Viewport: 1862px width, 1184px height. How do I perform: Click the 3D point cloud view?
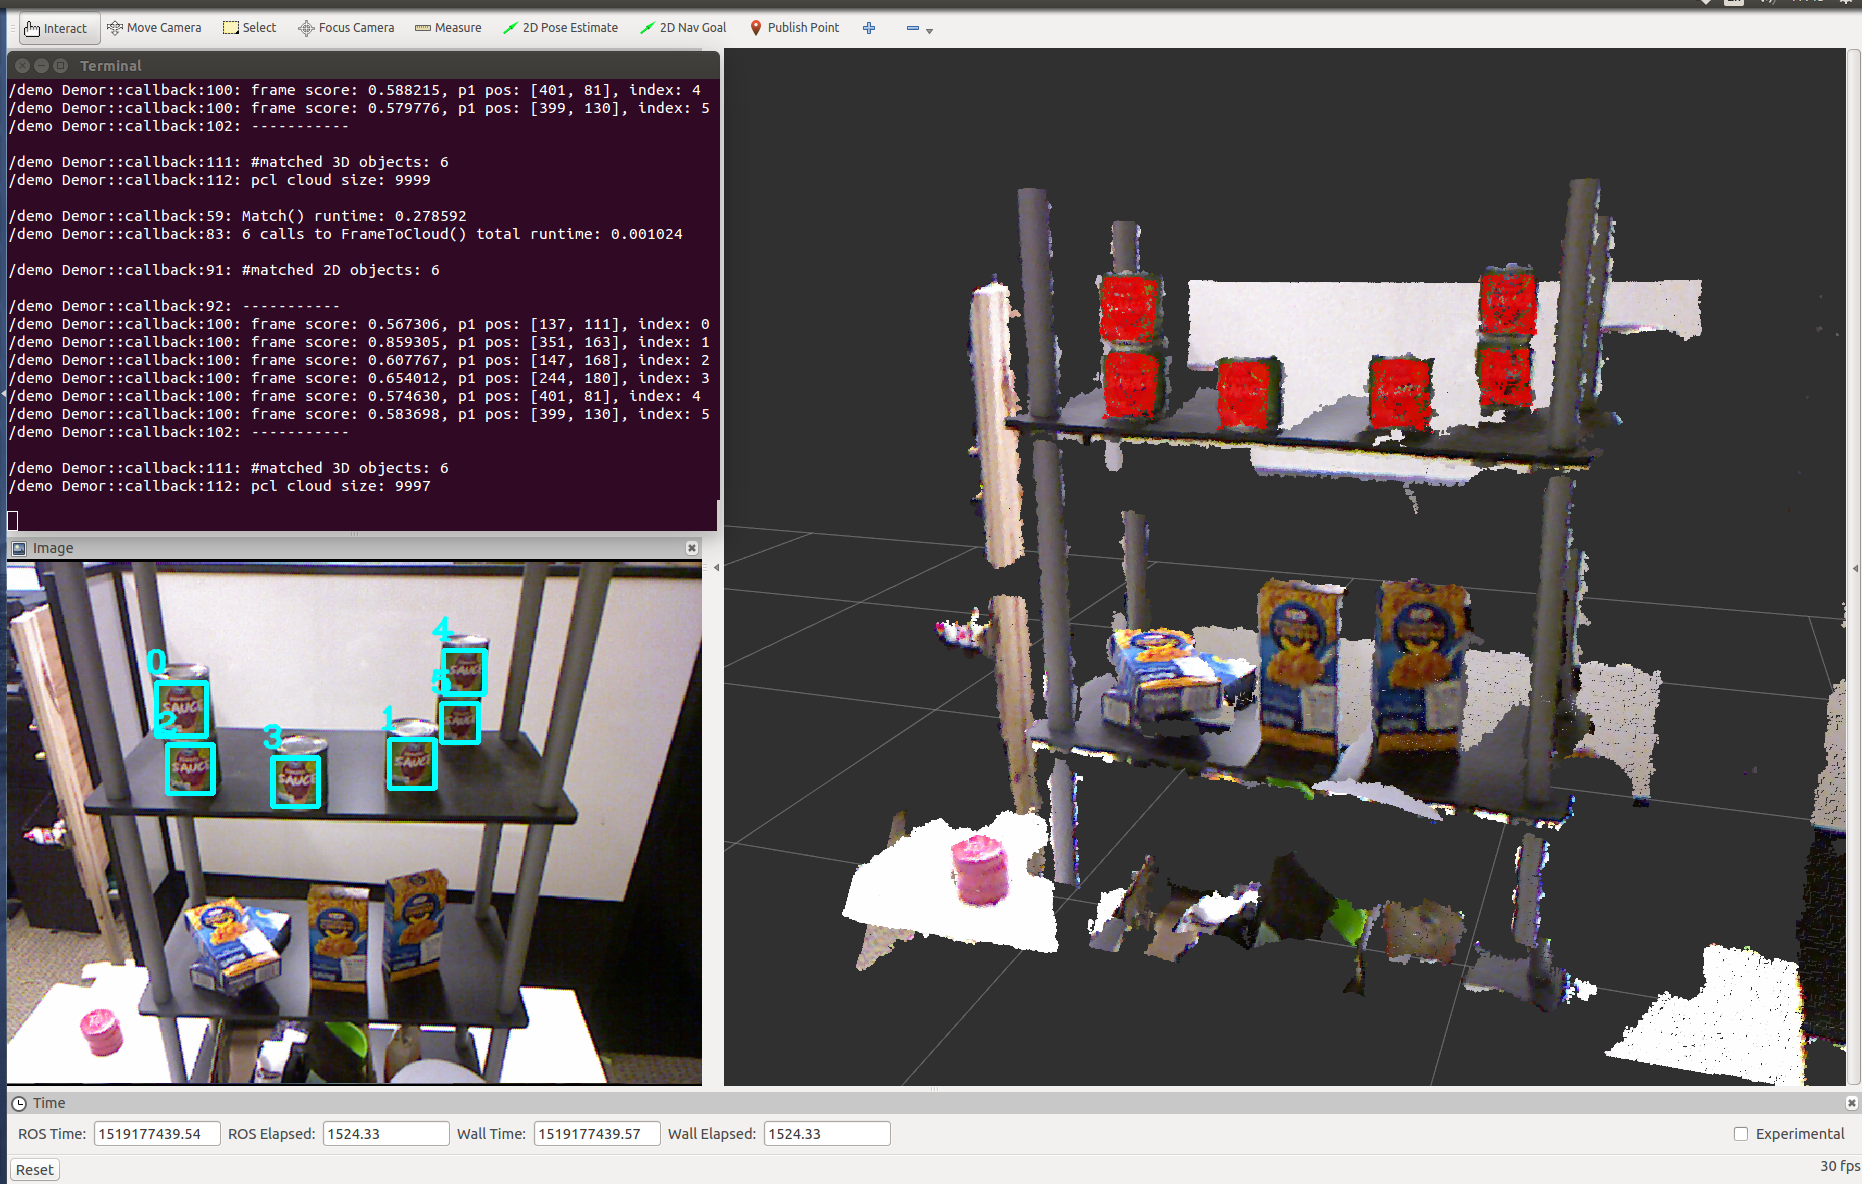point(1284,567)
